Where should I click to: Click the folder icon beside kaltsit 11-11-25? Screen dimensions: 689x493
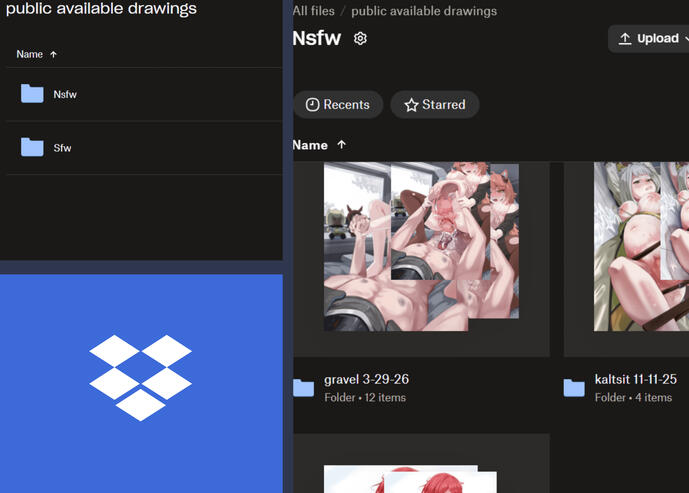click(x=574, y=388)
